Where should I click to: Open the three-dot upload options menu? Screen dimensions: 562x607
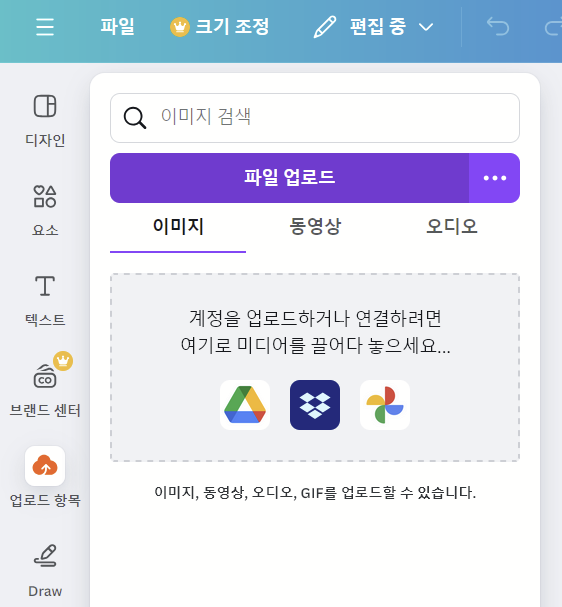pyautogui.click(x=495, y=178)
